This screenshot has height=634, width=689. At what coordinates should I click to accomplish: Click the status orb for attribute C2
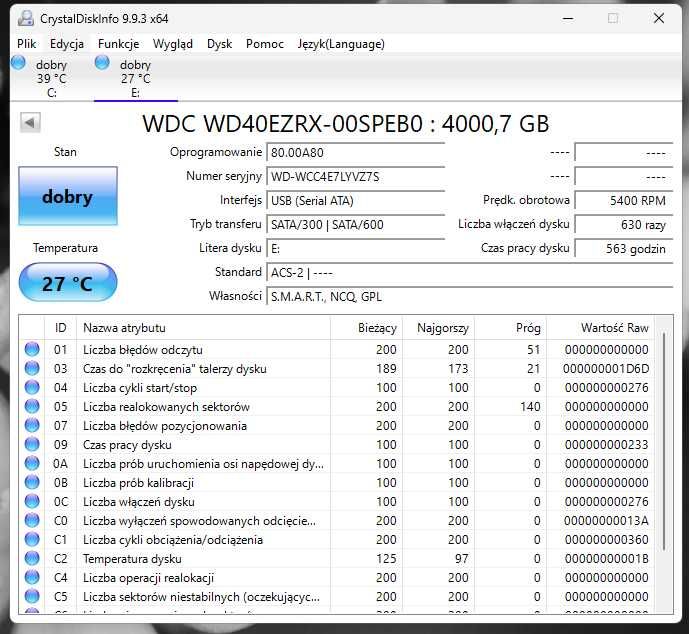32,558
